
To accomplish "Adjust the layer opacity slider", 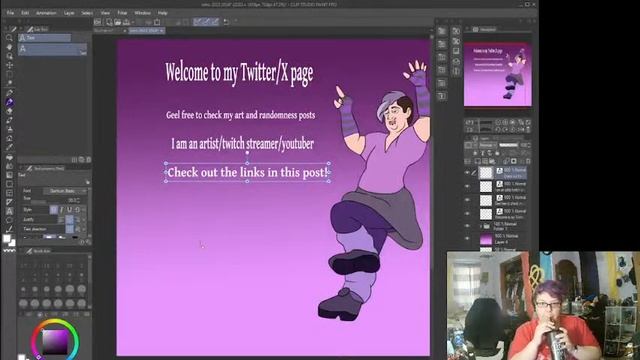I will [x=508, y=145].
